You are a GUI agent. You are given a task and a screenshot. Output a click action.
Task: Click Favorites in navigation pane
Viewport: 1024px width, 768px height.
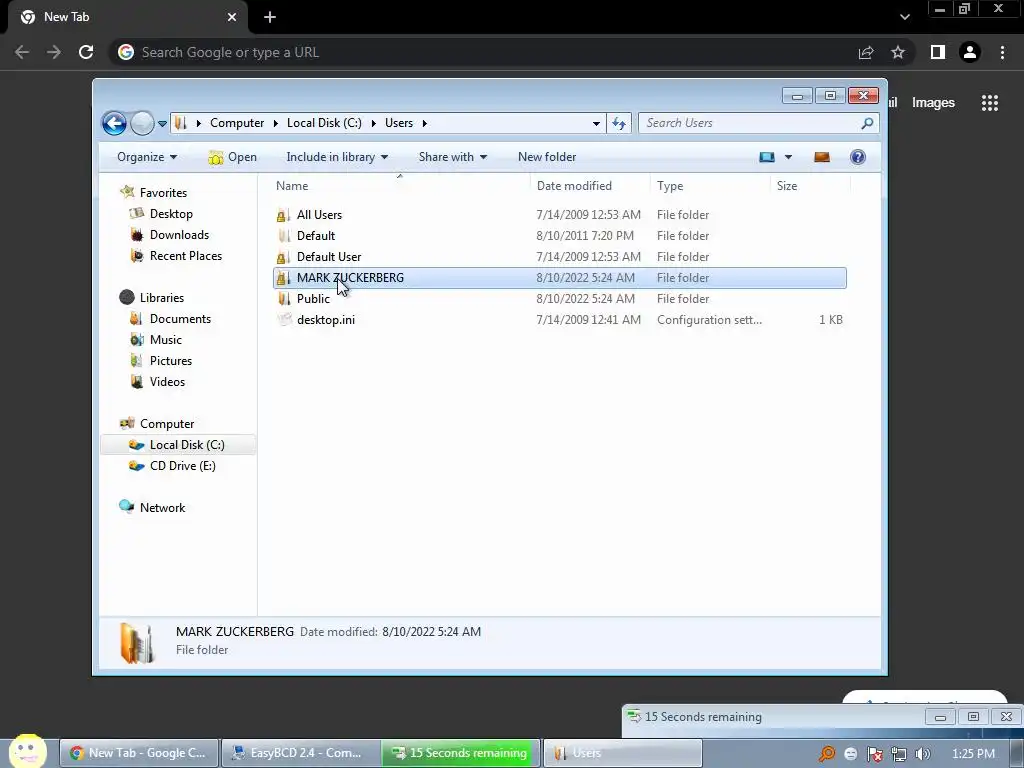coord(163,193)
